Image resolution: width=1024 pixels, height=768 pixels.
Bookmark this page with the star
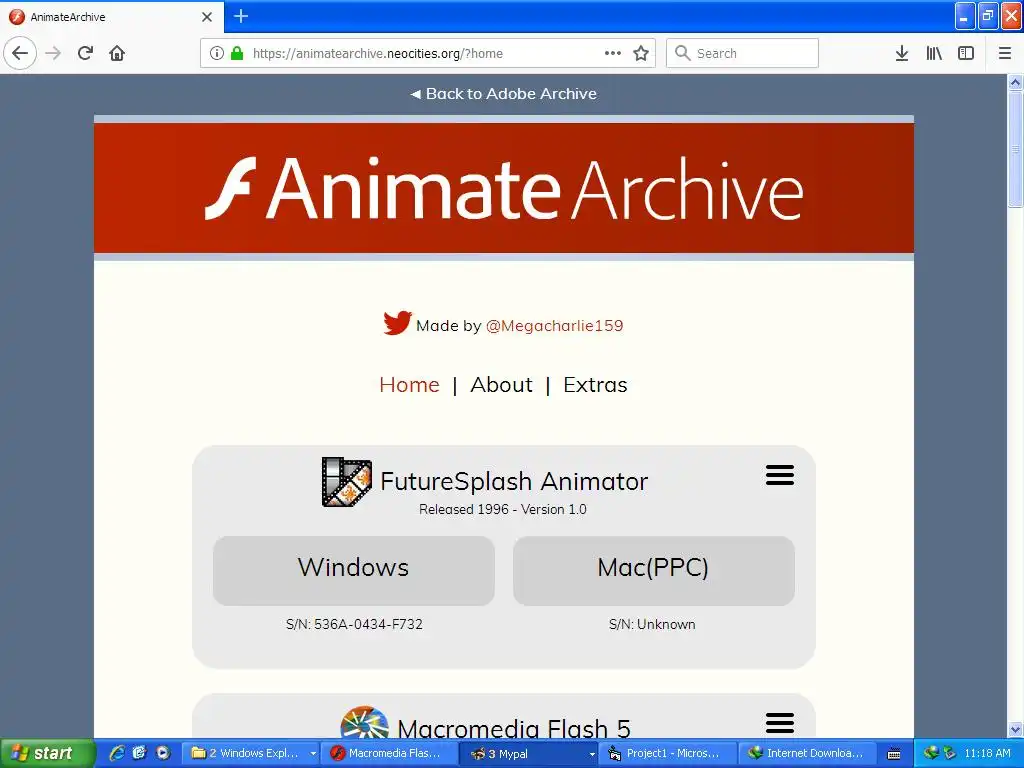tap(641, 53)
